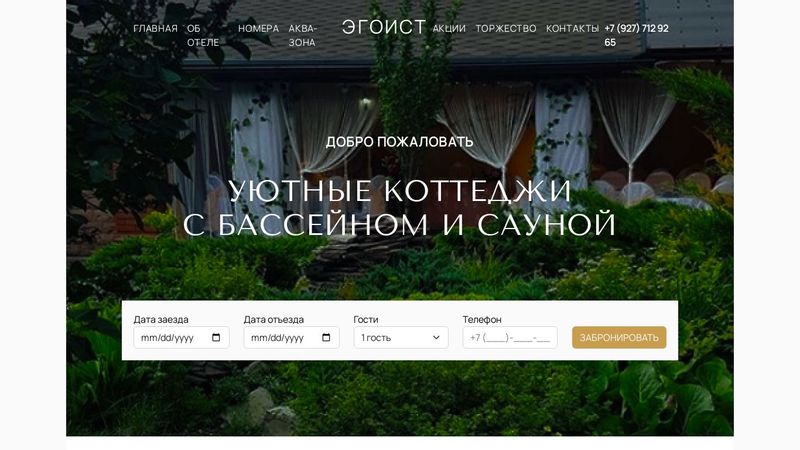Expand the Гости dropdown chevron
Image resolution: width=800 pixels, height=450 pixels.
(x=436, y=338)
